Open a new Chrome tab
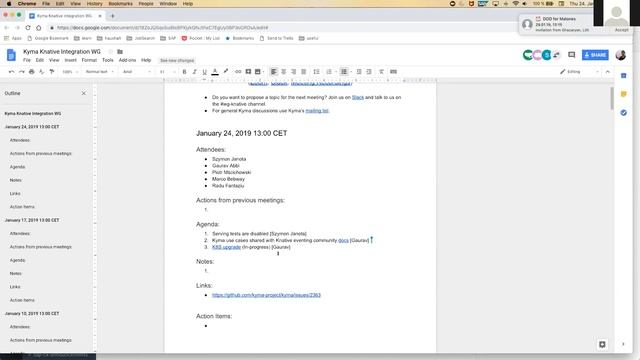The height and width of the screenshot is (360, 640). click(x=112, y=16)
